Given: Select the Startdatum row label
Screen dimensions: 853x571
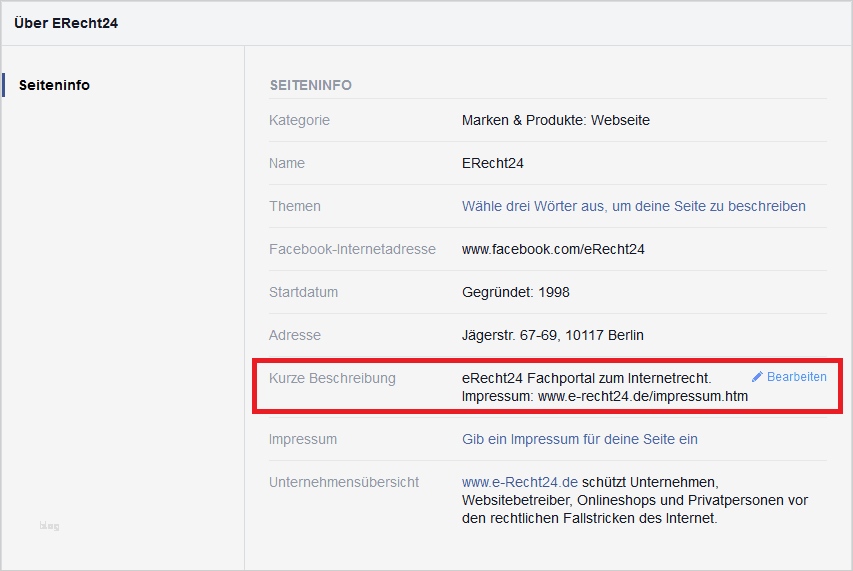Looking at the screenshot, I should click(x=303, y=292).
